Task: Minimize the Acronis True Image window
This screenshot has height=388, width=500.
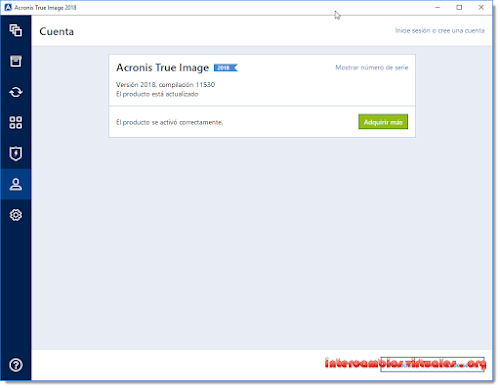Action: pyautogui.click(x=438, y=7)
